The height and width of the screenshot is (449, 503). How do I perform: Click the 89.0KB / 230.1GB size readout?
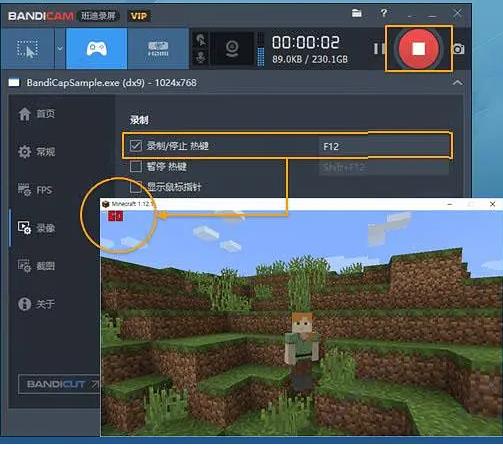tap(310, 59)
